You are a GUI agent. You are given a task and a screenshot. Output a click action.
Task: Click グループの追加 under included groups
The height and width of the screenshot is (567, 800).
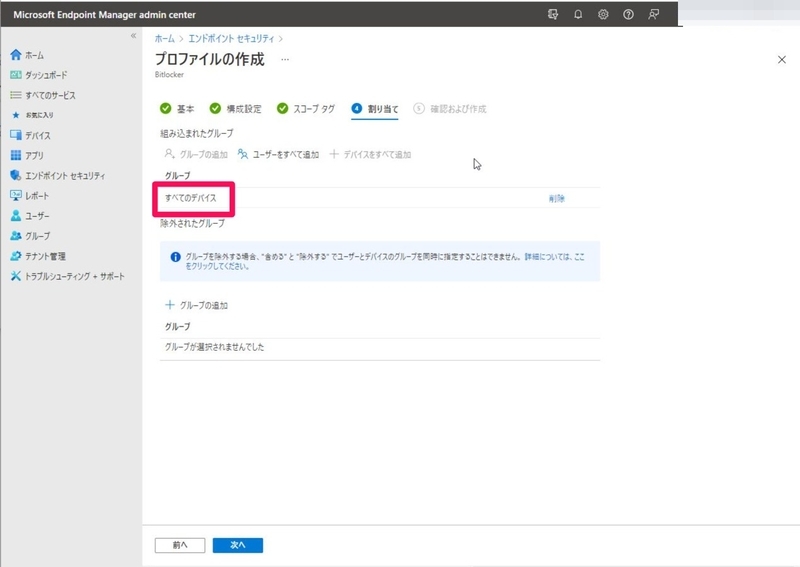tap(196, 154)
